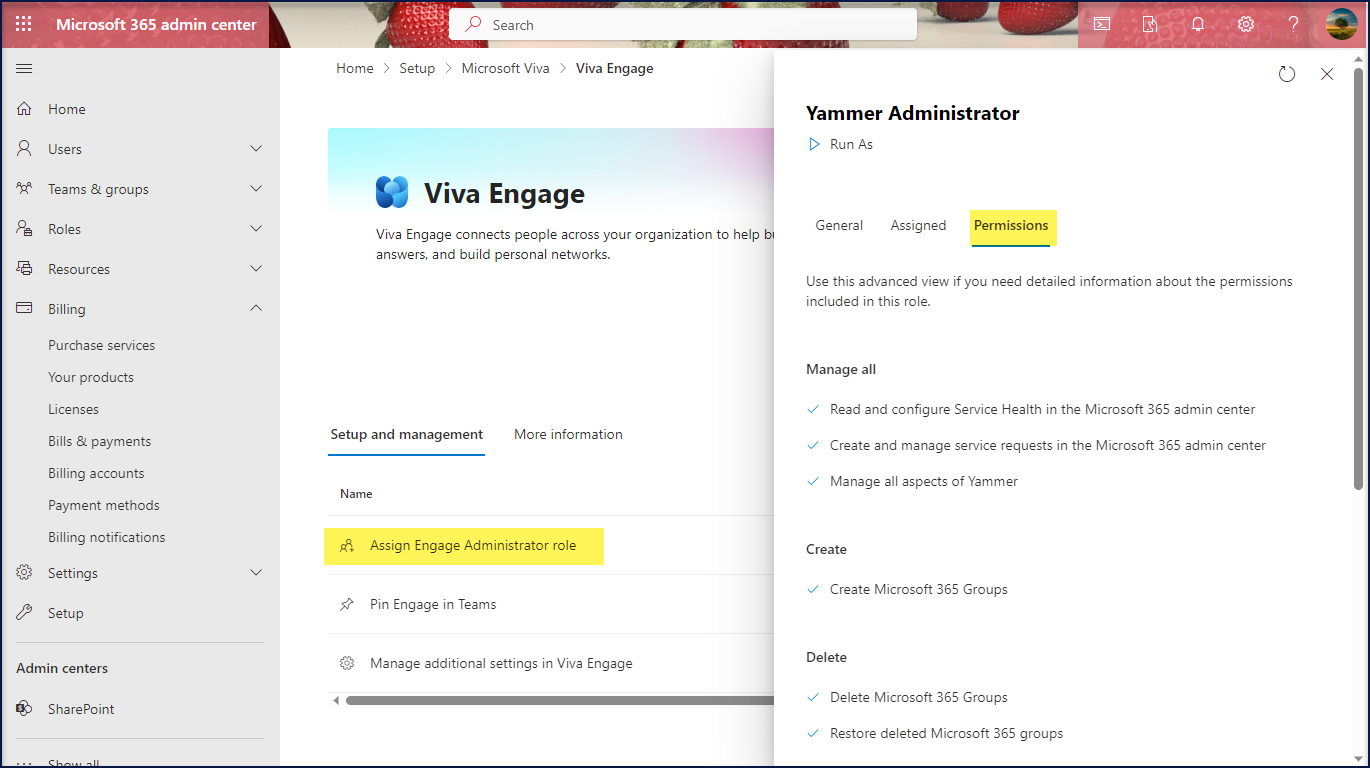
Task: Click inside the Search field
Action: [x=683, y=24]
